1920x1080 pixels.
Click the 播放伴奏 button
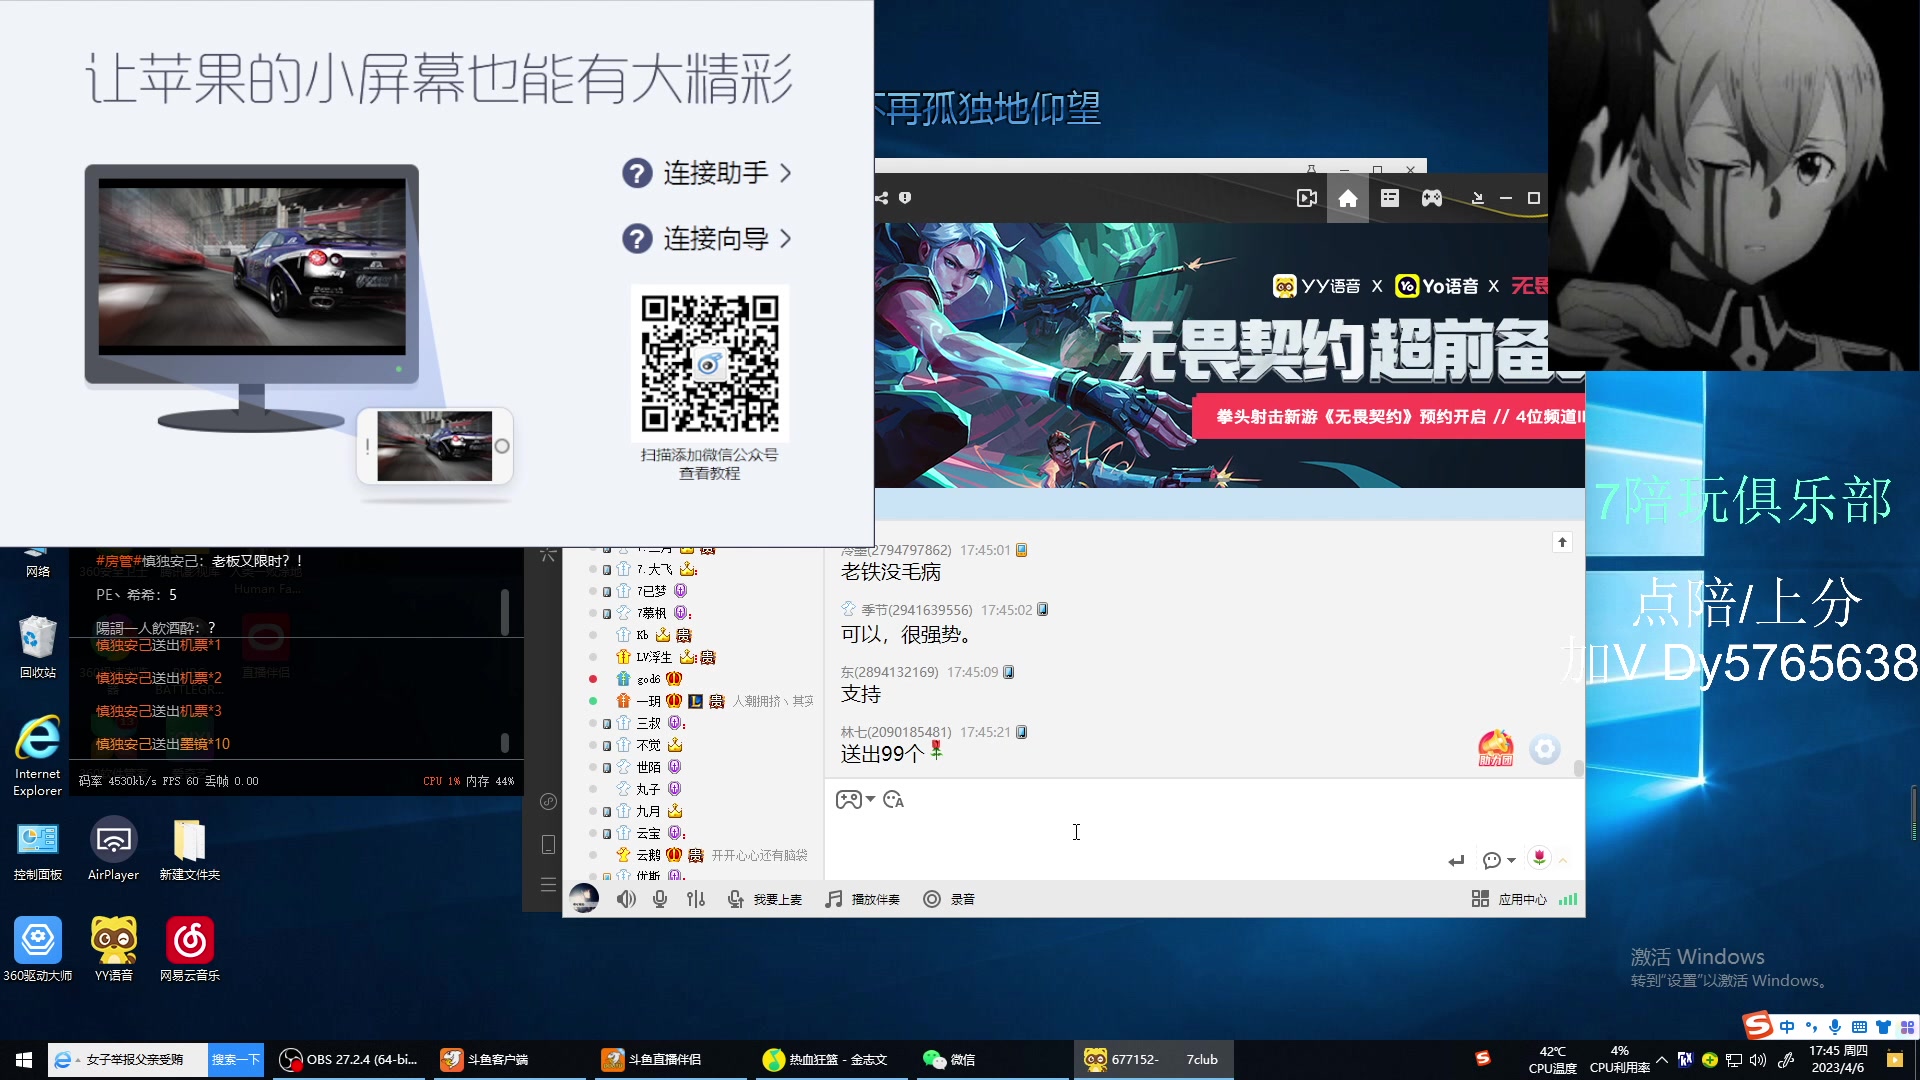[x=862, y=899]
